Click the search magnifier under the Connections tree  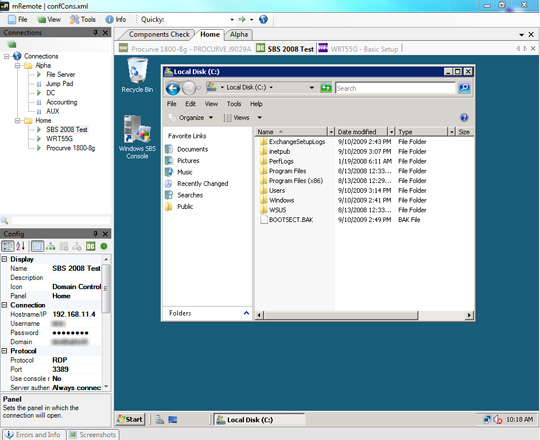(4, 220)
